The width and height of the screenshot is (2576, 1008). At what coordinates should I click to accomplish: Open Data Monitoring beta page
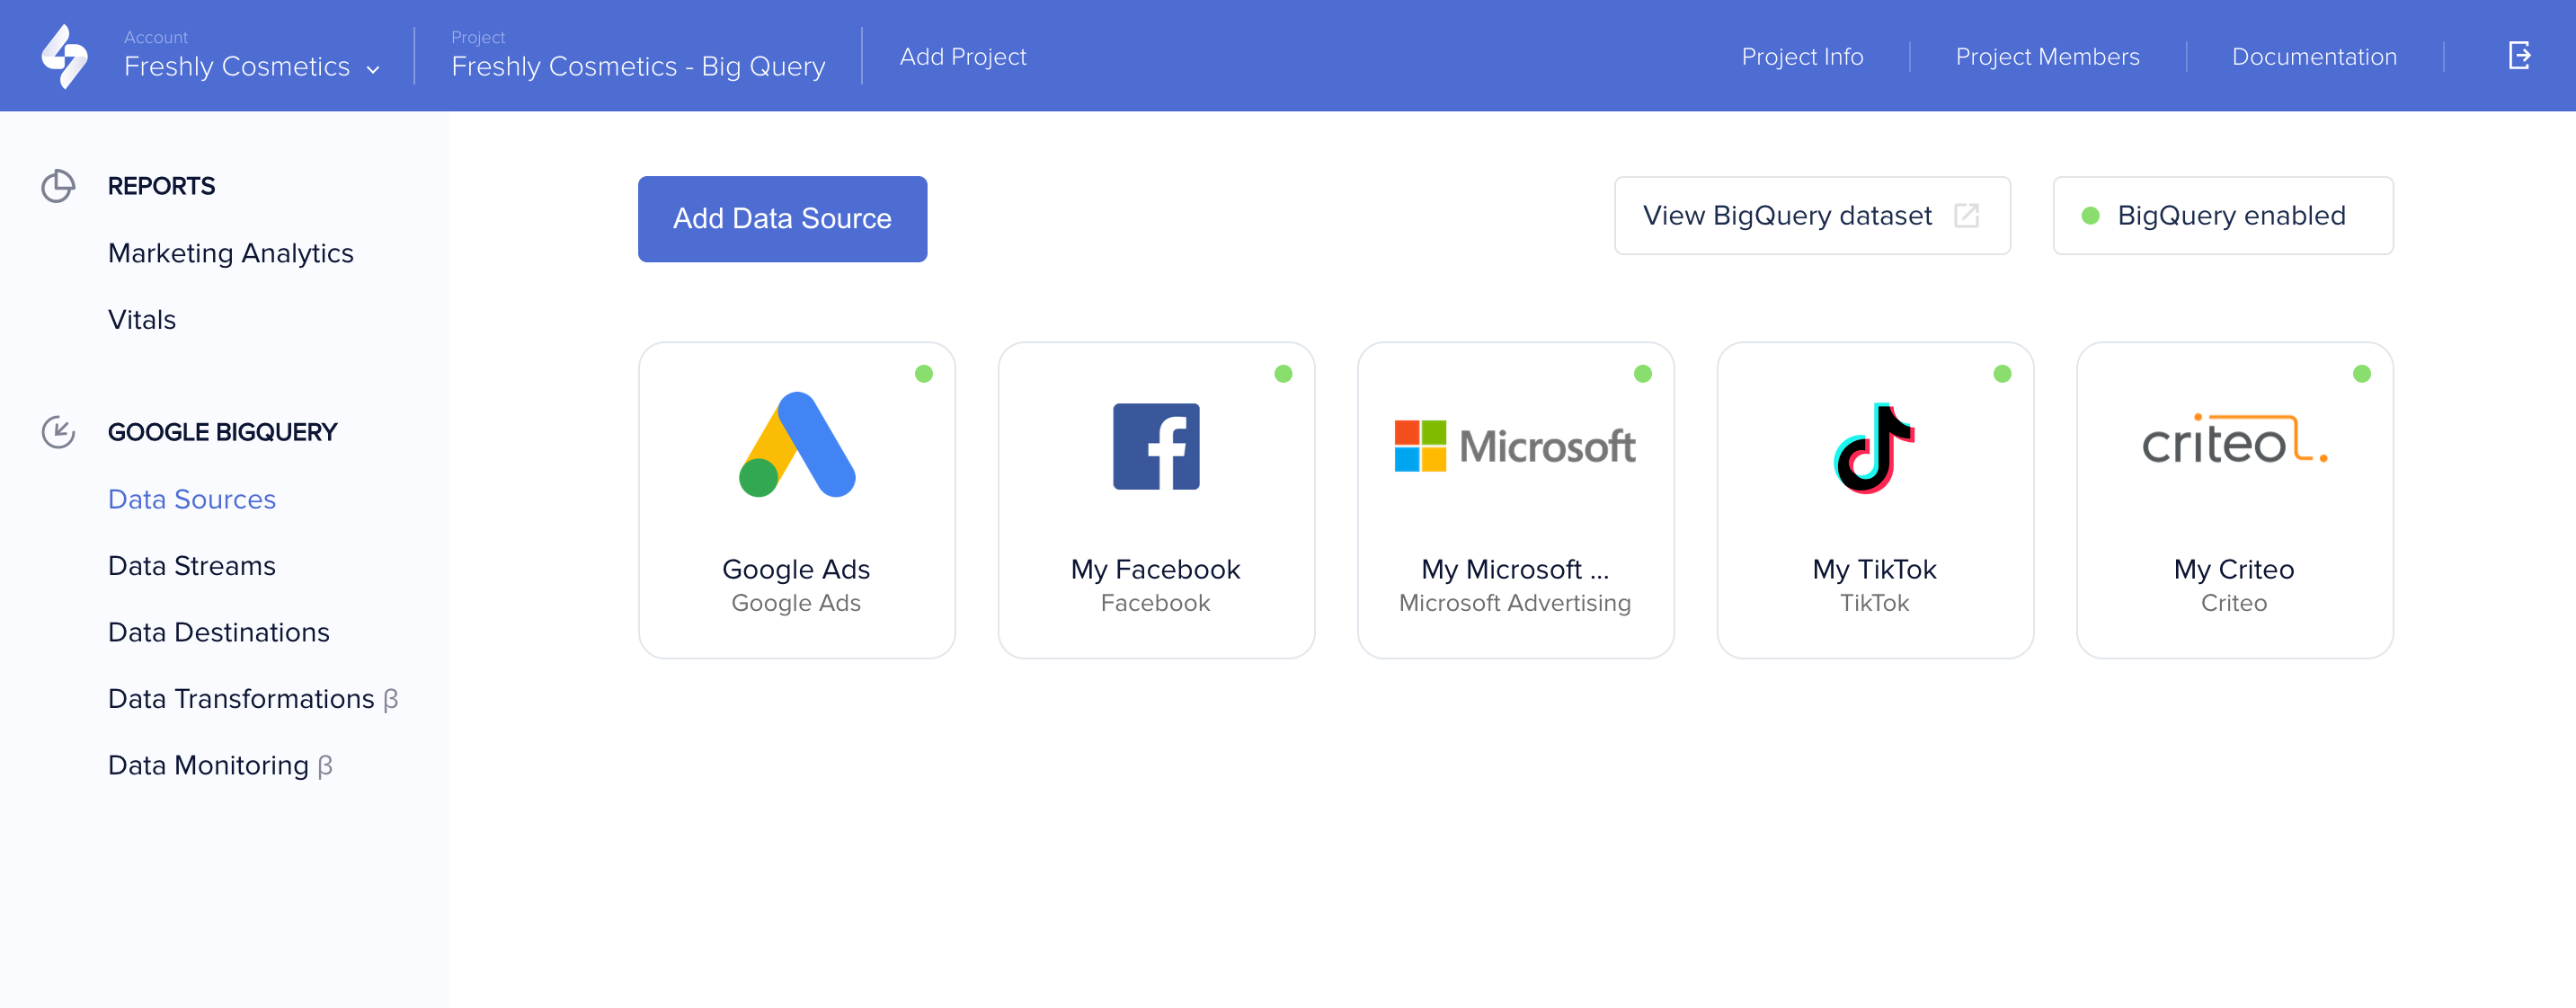(220, 765)
